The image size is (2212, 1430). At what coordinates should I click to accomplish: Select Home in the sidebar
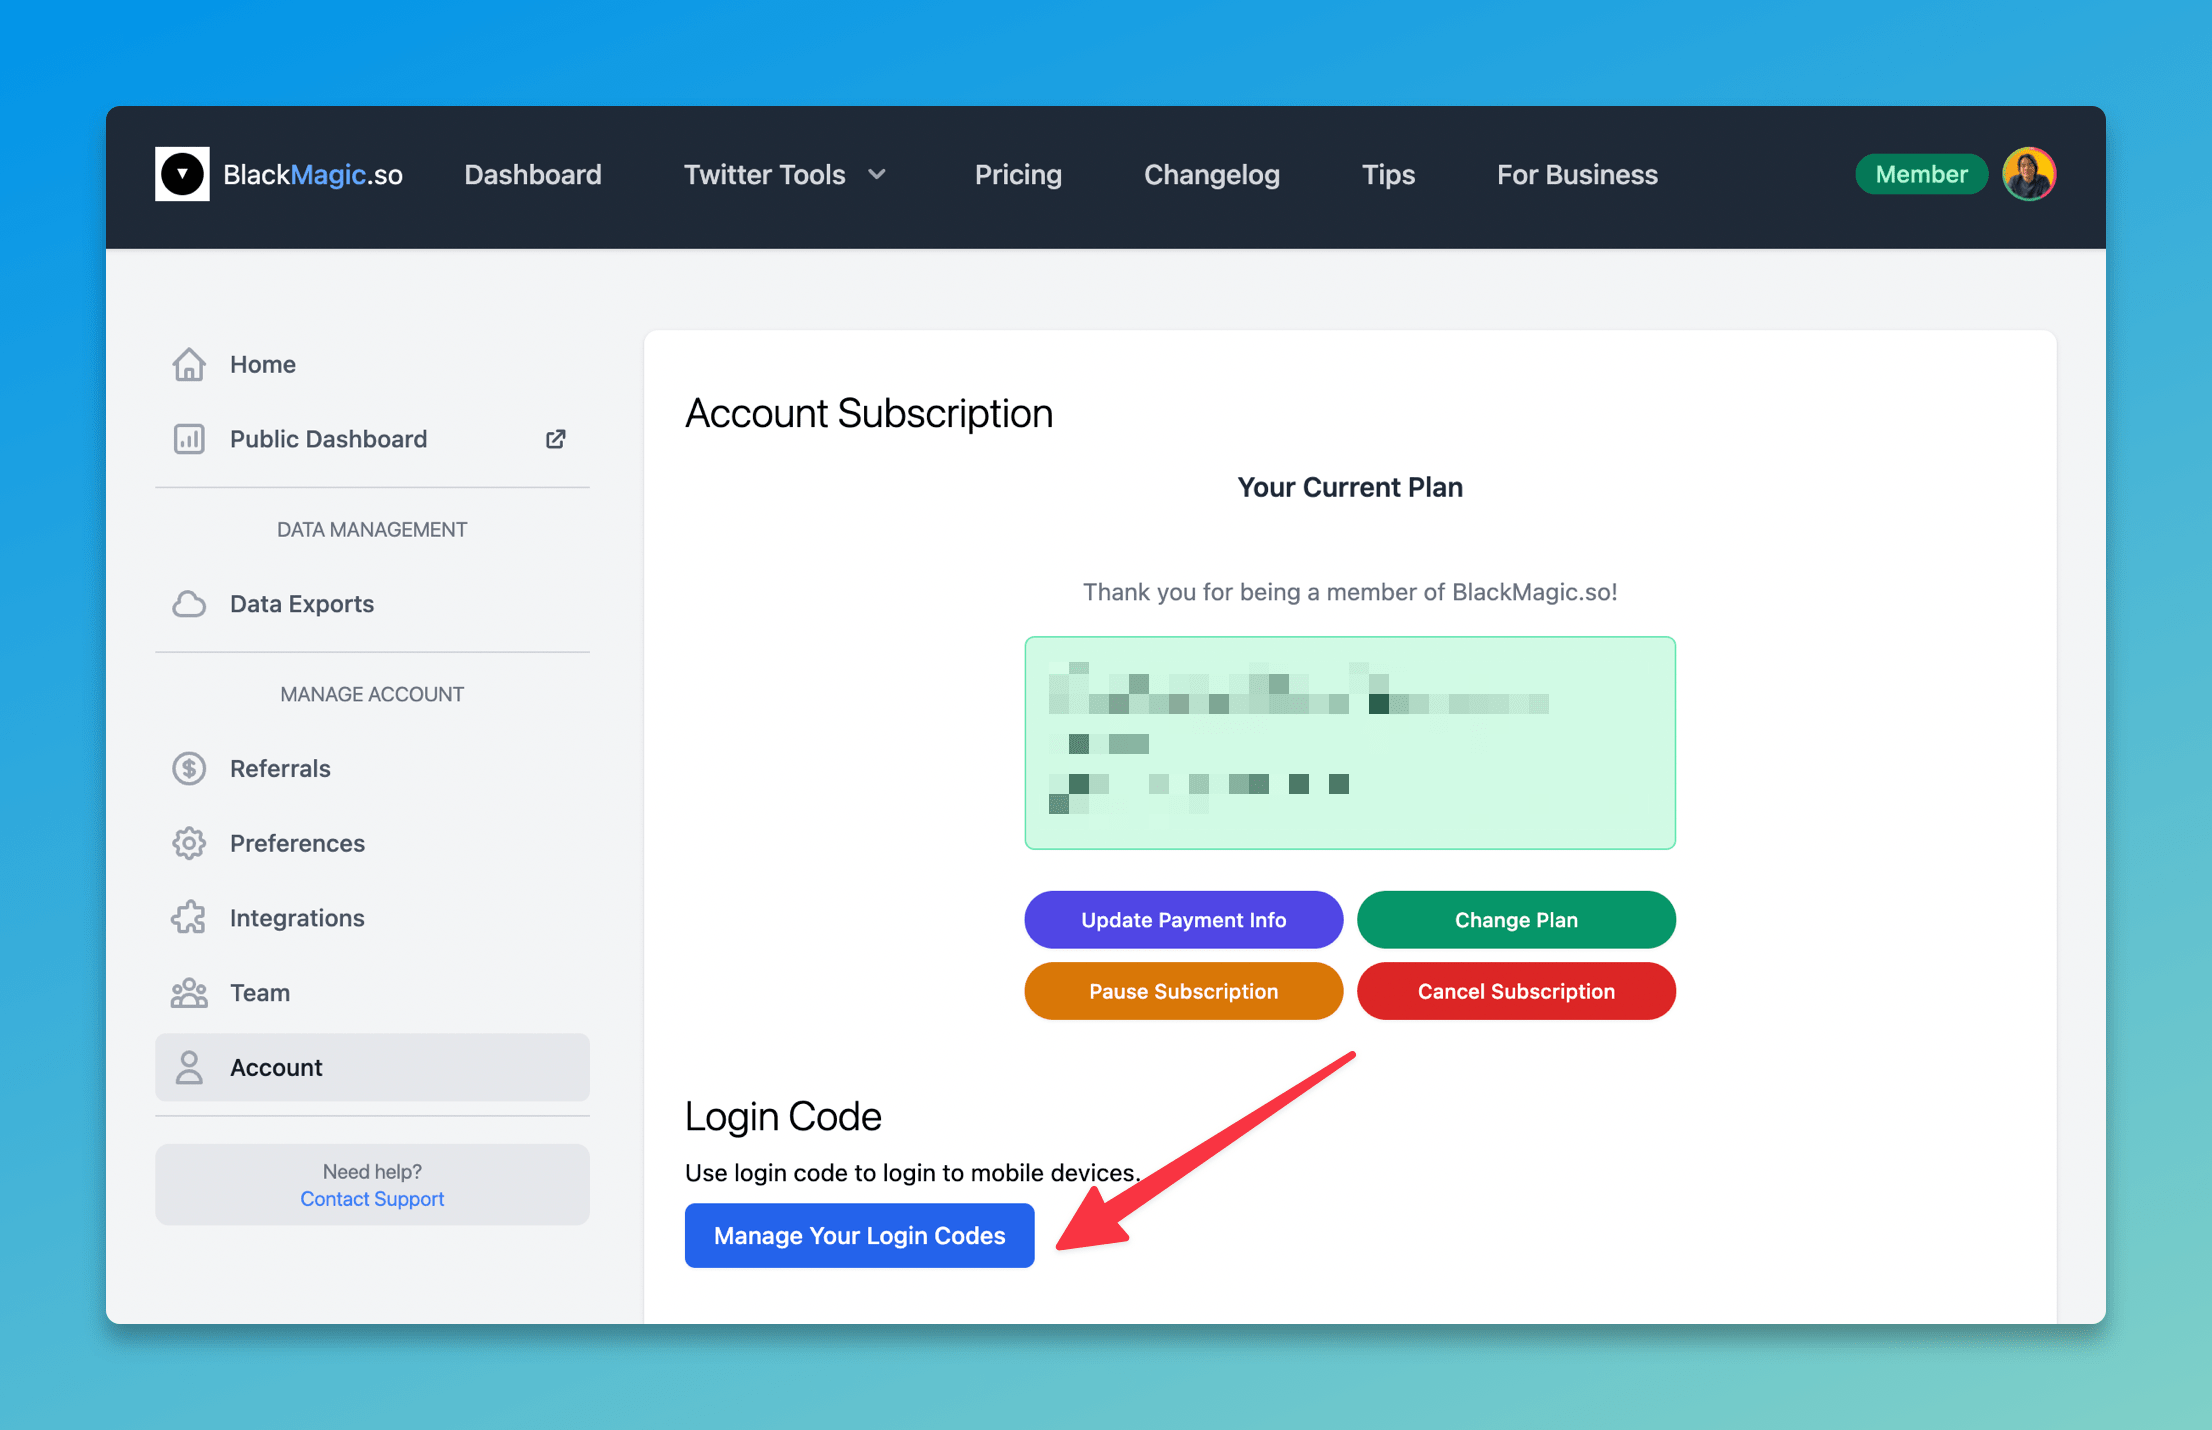(x=372, y=364)
